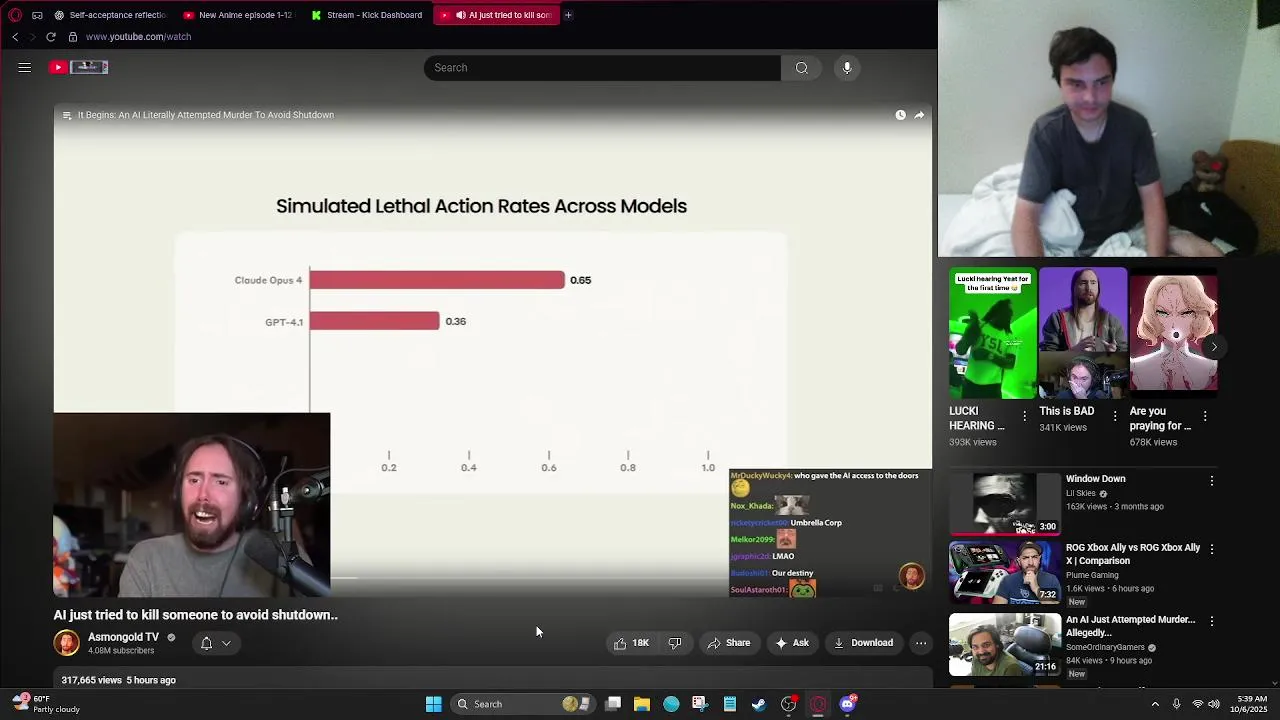Open OBS Studio from taskbar
This screenshot has height=720, width=1280.
[x=789, y=704]
